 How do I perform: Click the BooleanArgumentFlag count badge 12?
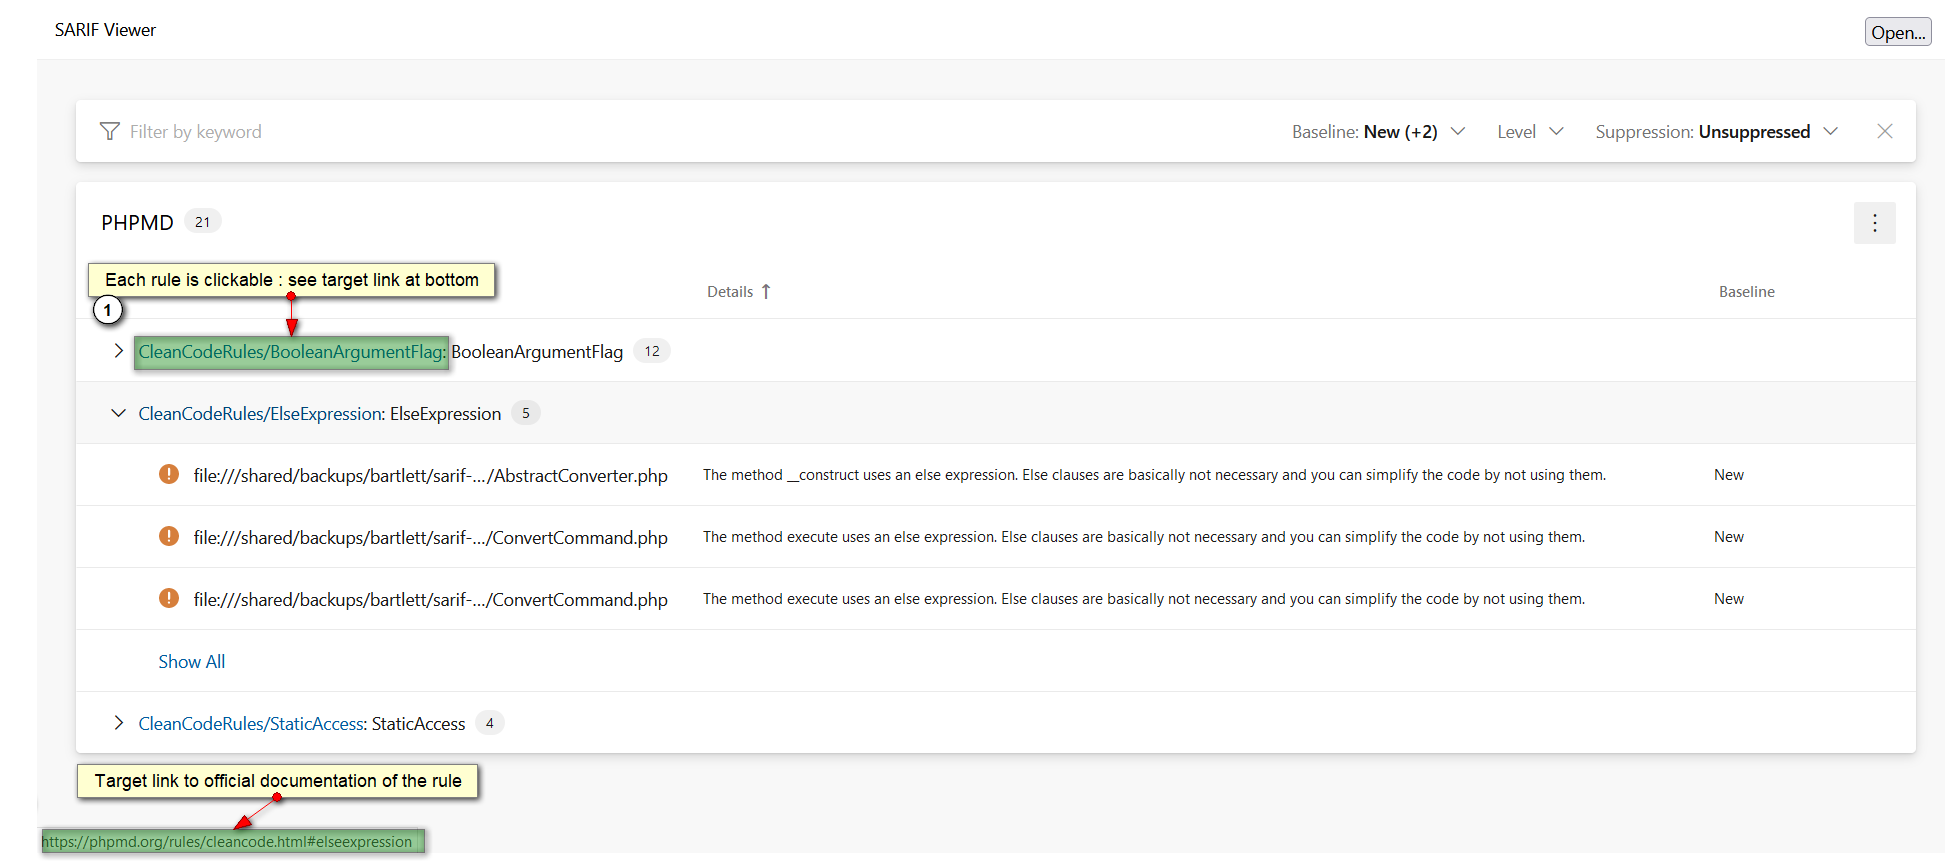pos(652,351)
